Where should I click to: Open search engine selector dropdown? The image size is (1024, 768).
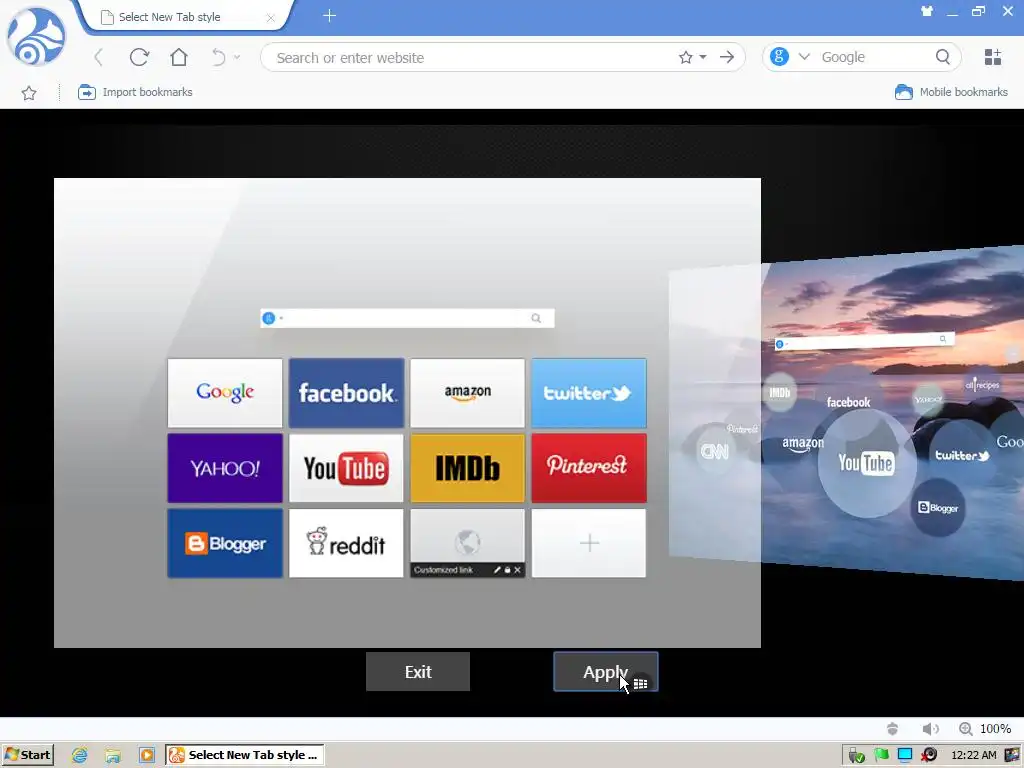tap(804, 57)
